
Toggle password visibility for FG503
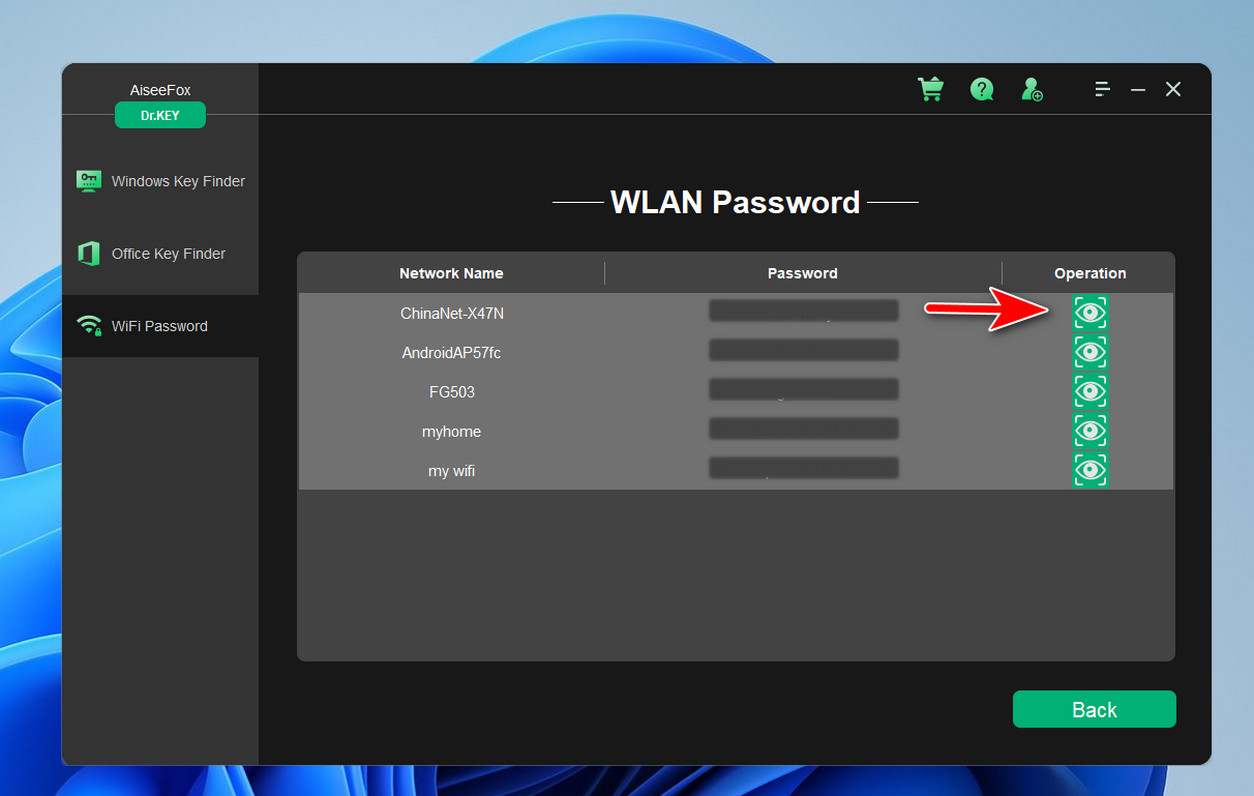pyautogui.click(x=1090, y=392)
